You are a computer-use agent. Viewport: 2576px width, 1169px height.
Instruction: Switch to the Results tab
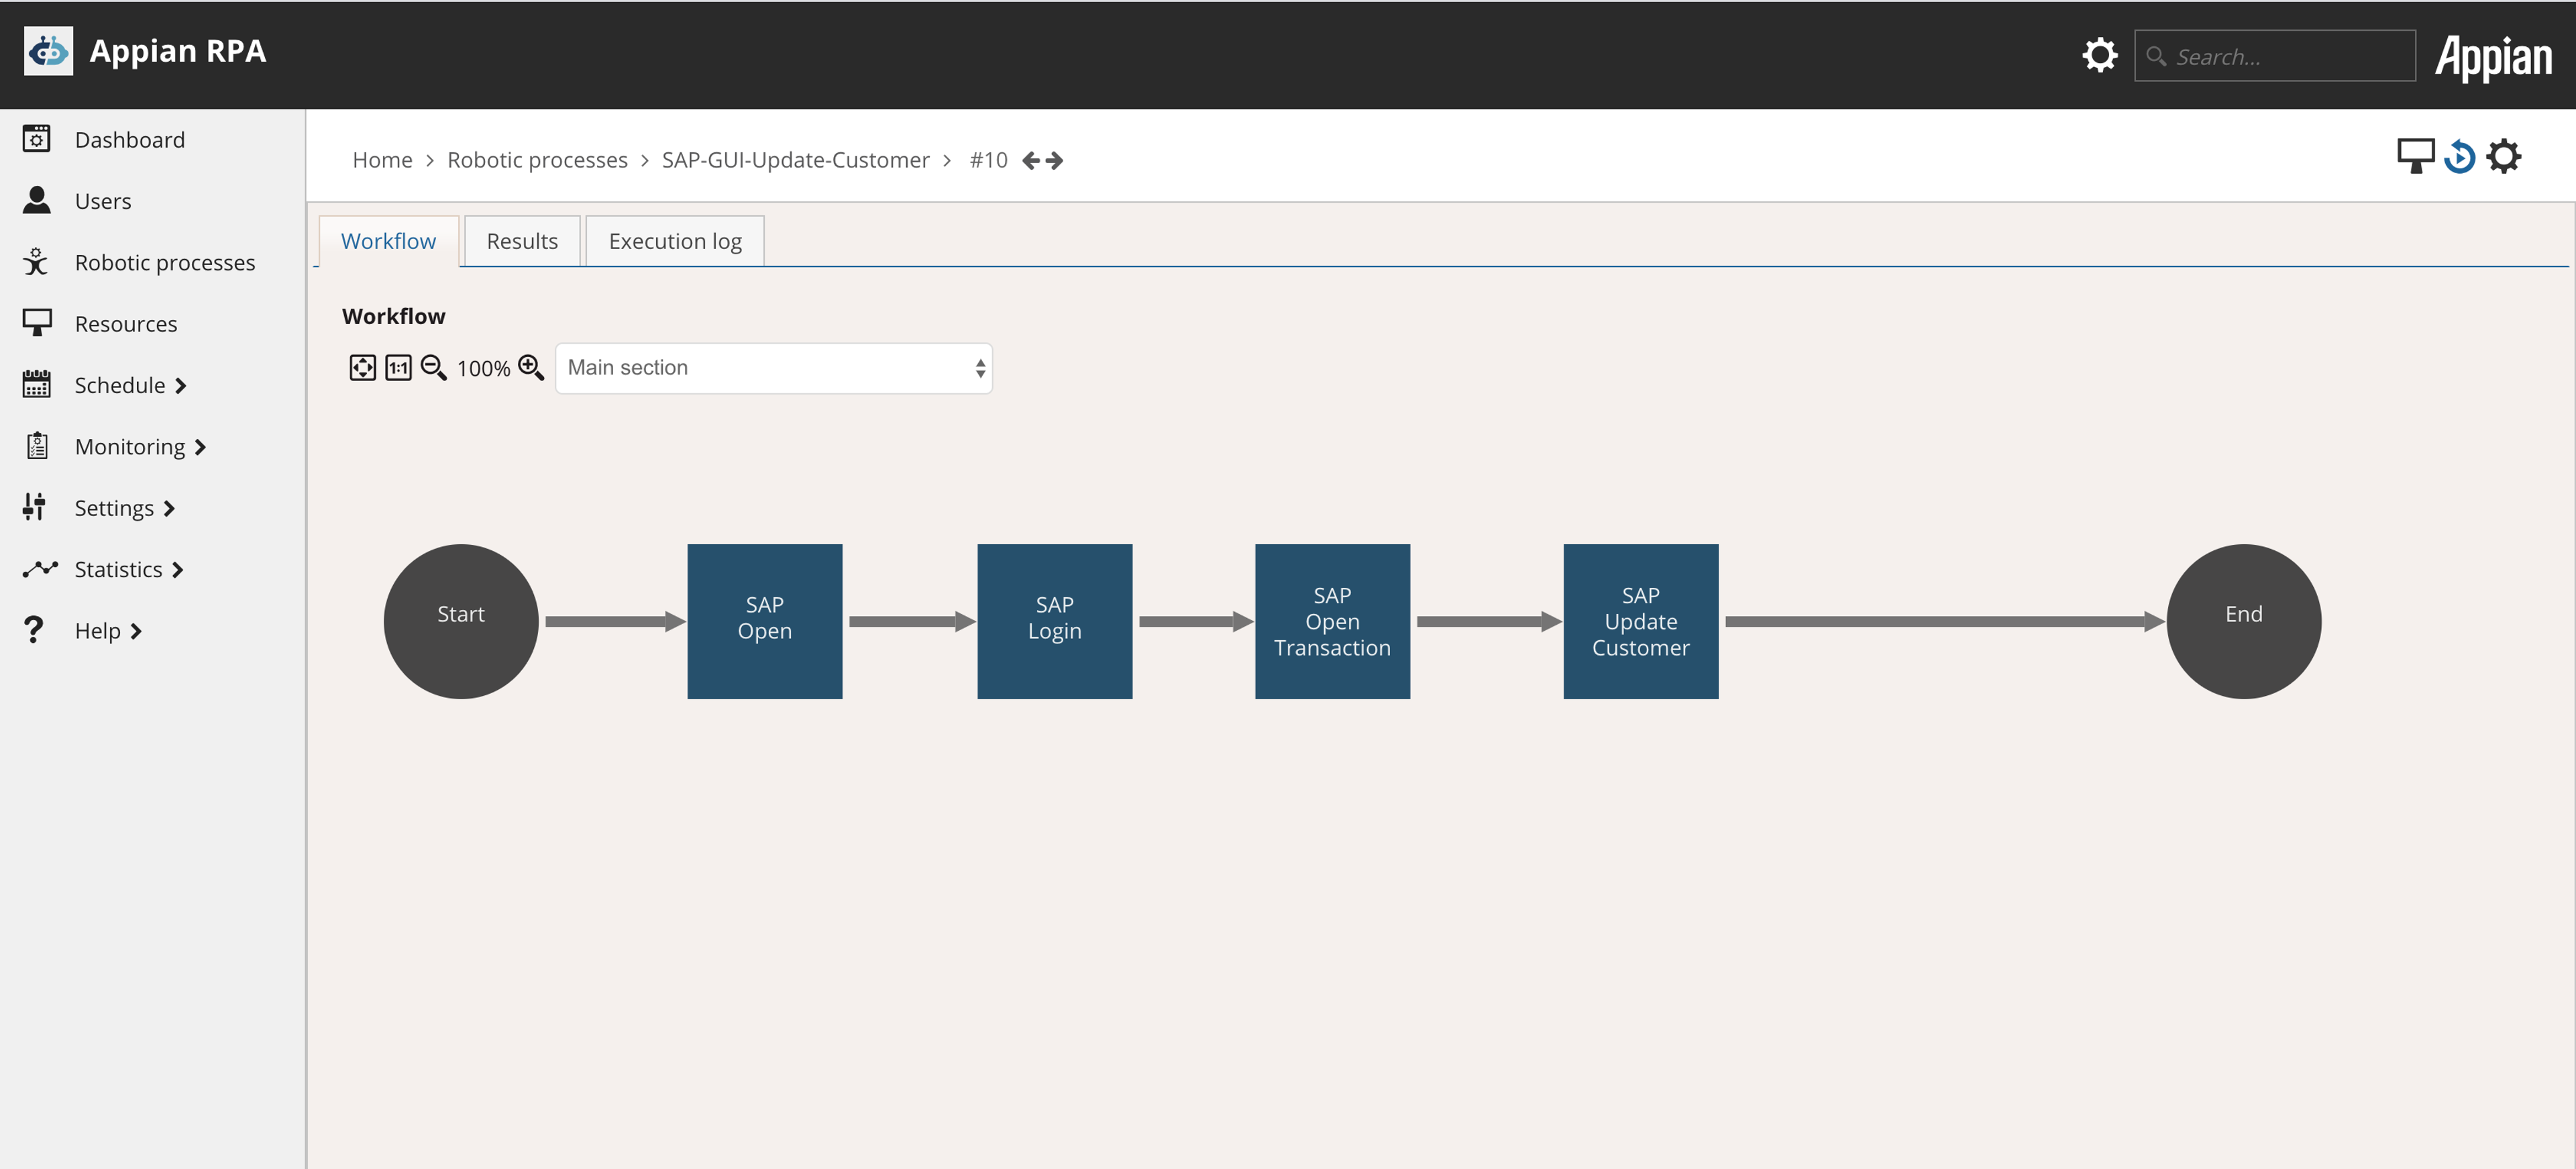(x=522, y=241)
